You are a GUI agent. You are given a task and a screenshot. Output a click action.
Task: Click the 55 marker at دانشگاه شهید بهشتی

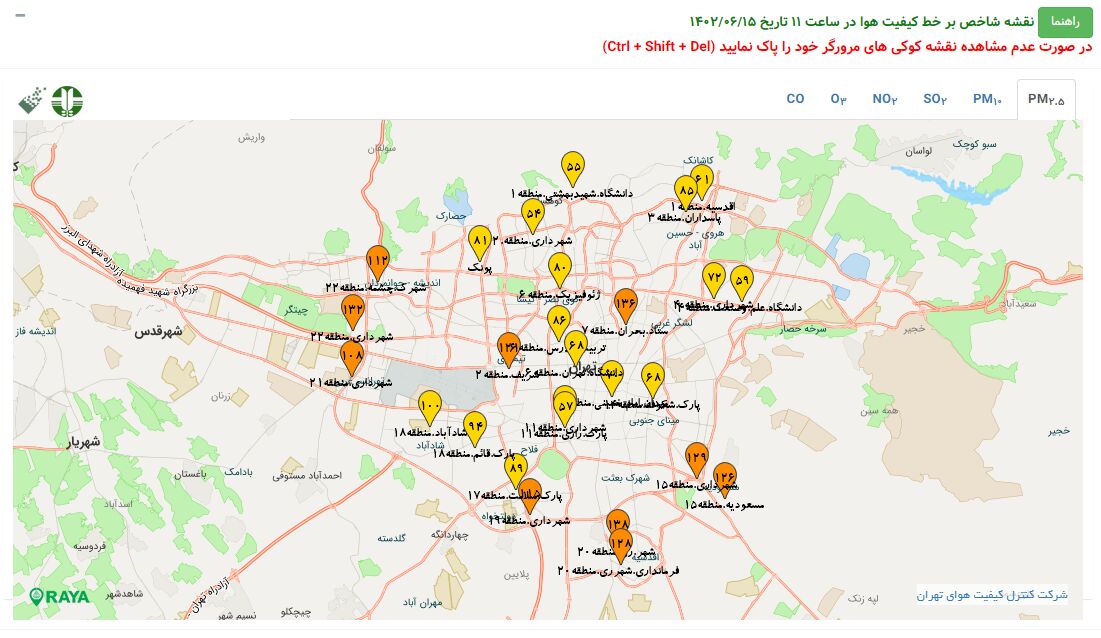pos(573,169)
